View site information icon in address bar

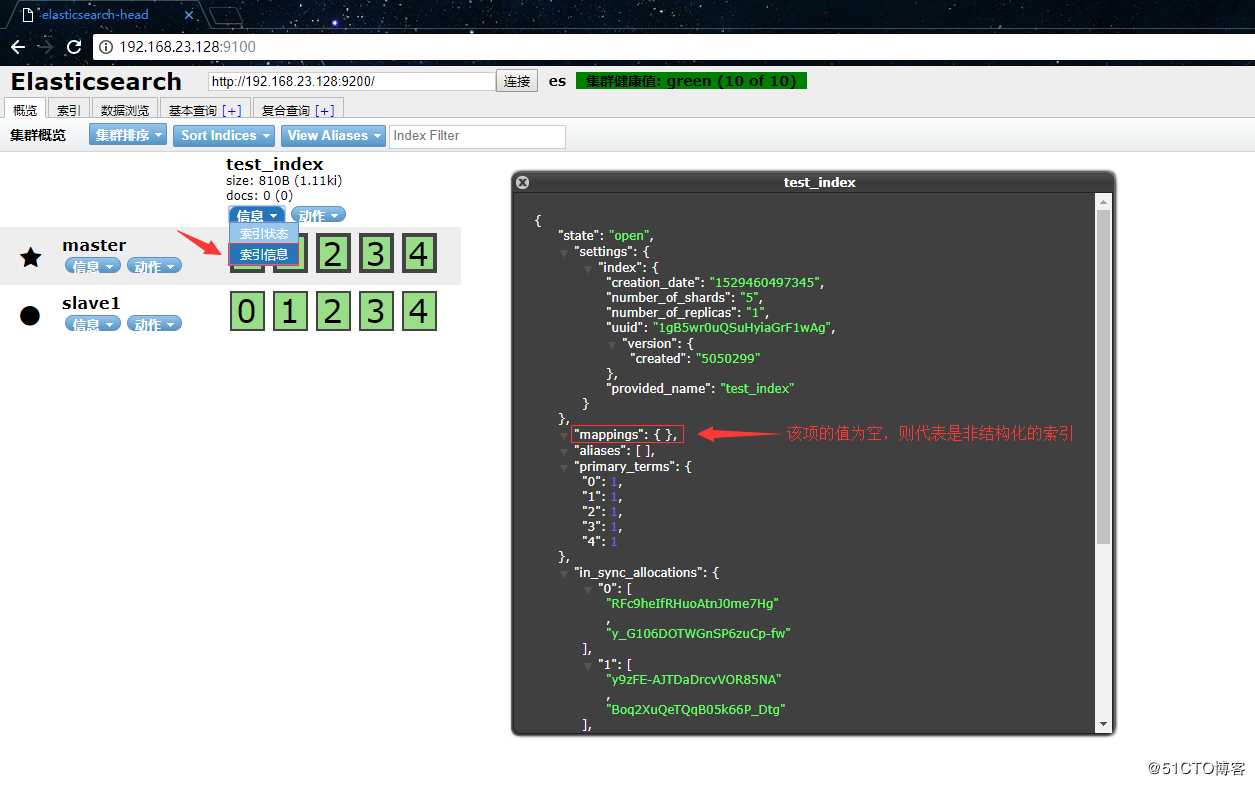(106, 47)
